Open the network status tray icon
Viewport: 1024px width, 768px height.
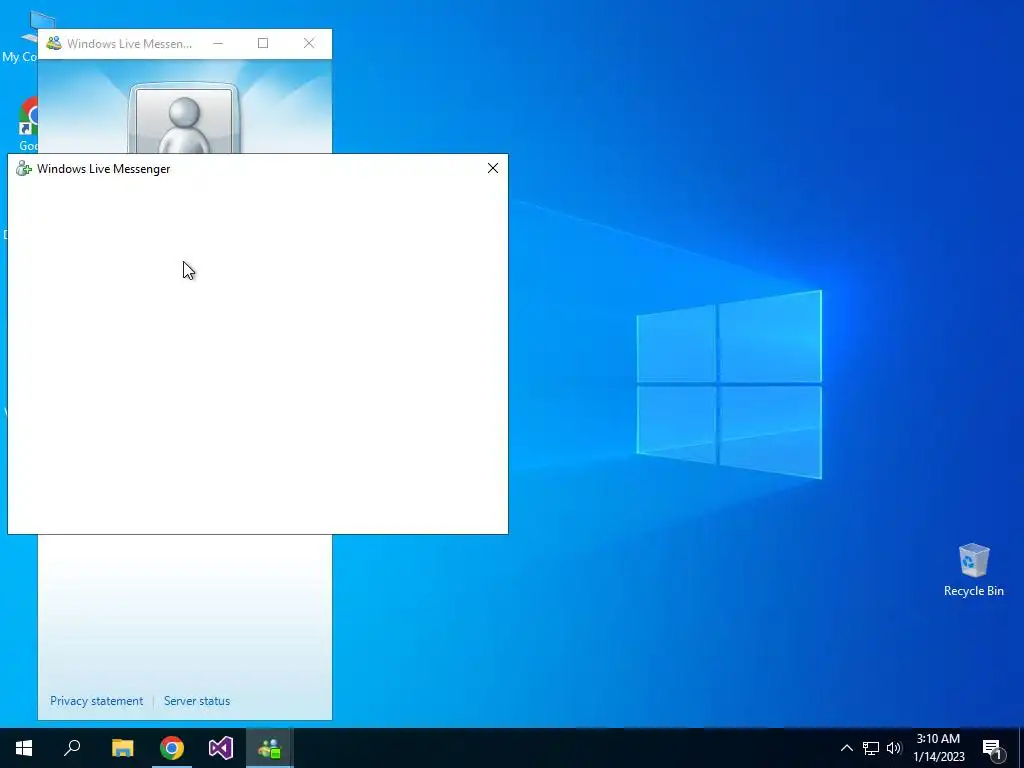click(x=871, y=748)
